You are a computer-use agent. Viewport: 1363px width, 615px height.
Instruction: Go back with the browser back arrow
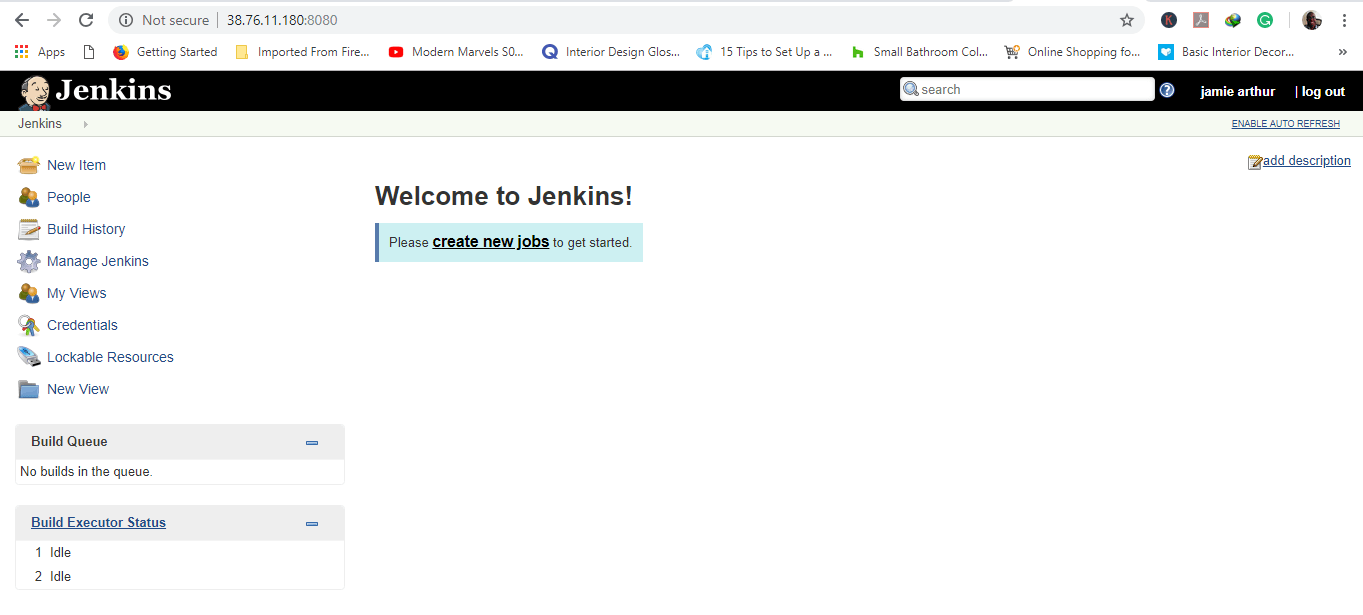point(22,20)
